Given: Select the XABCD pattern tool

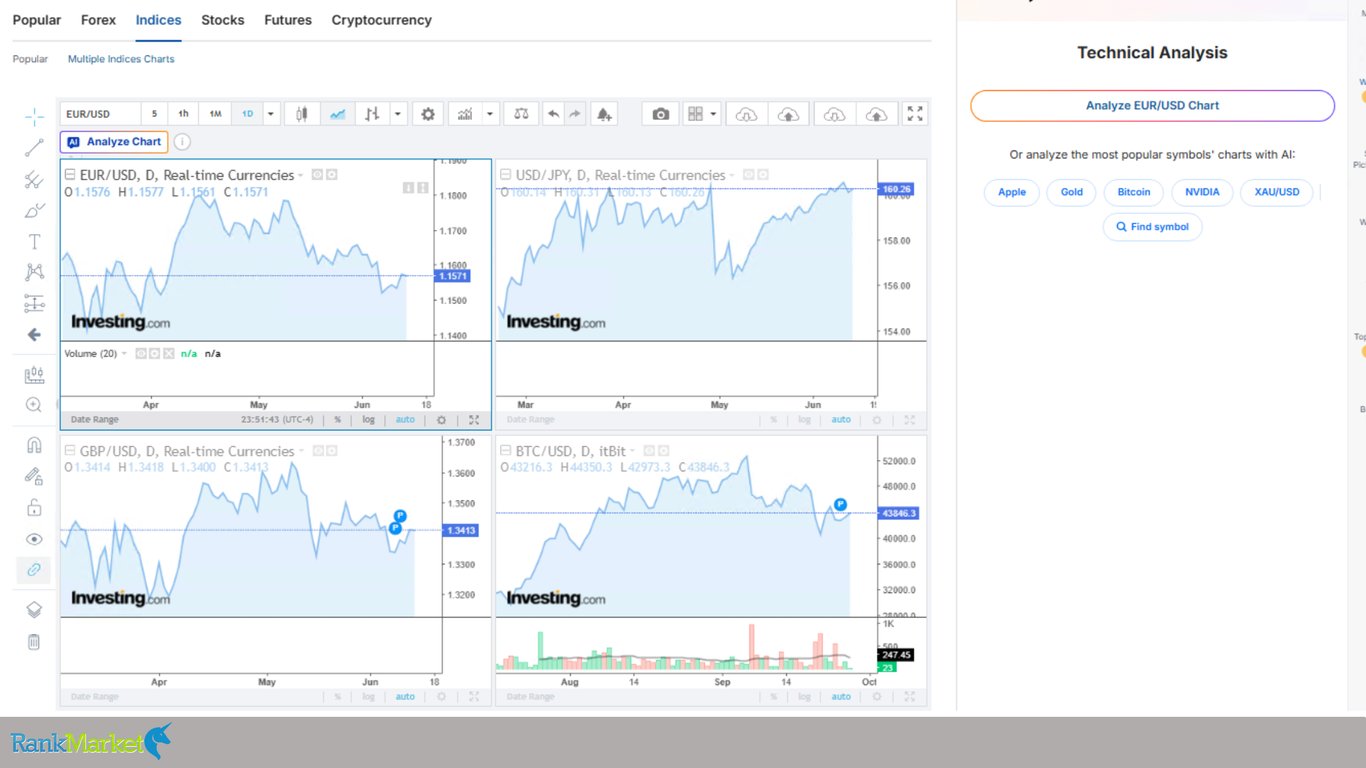Looking at the screenshot, I should (x=34, y=272).
